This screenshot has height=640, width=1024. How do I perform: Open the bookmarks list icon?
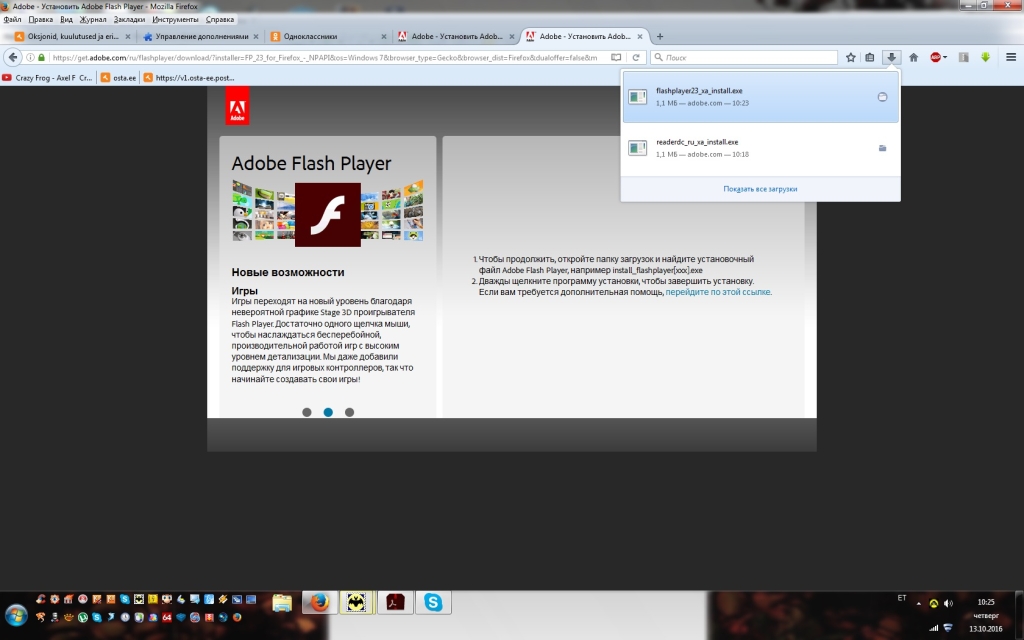(x=869, y=57)
